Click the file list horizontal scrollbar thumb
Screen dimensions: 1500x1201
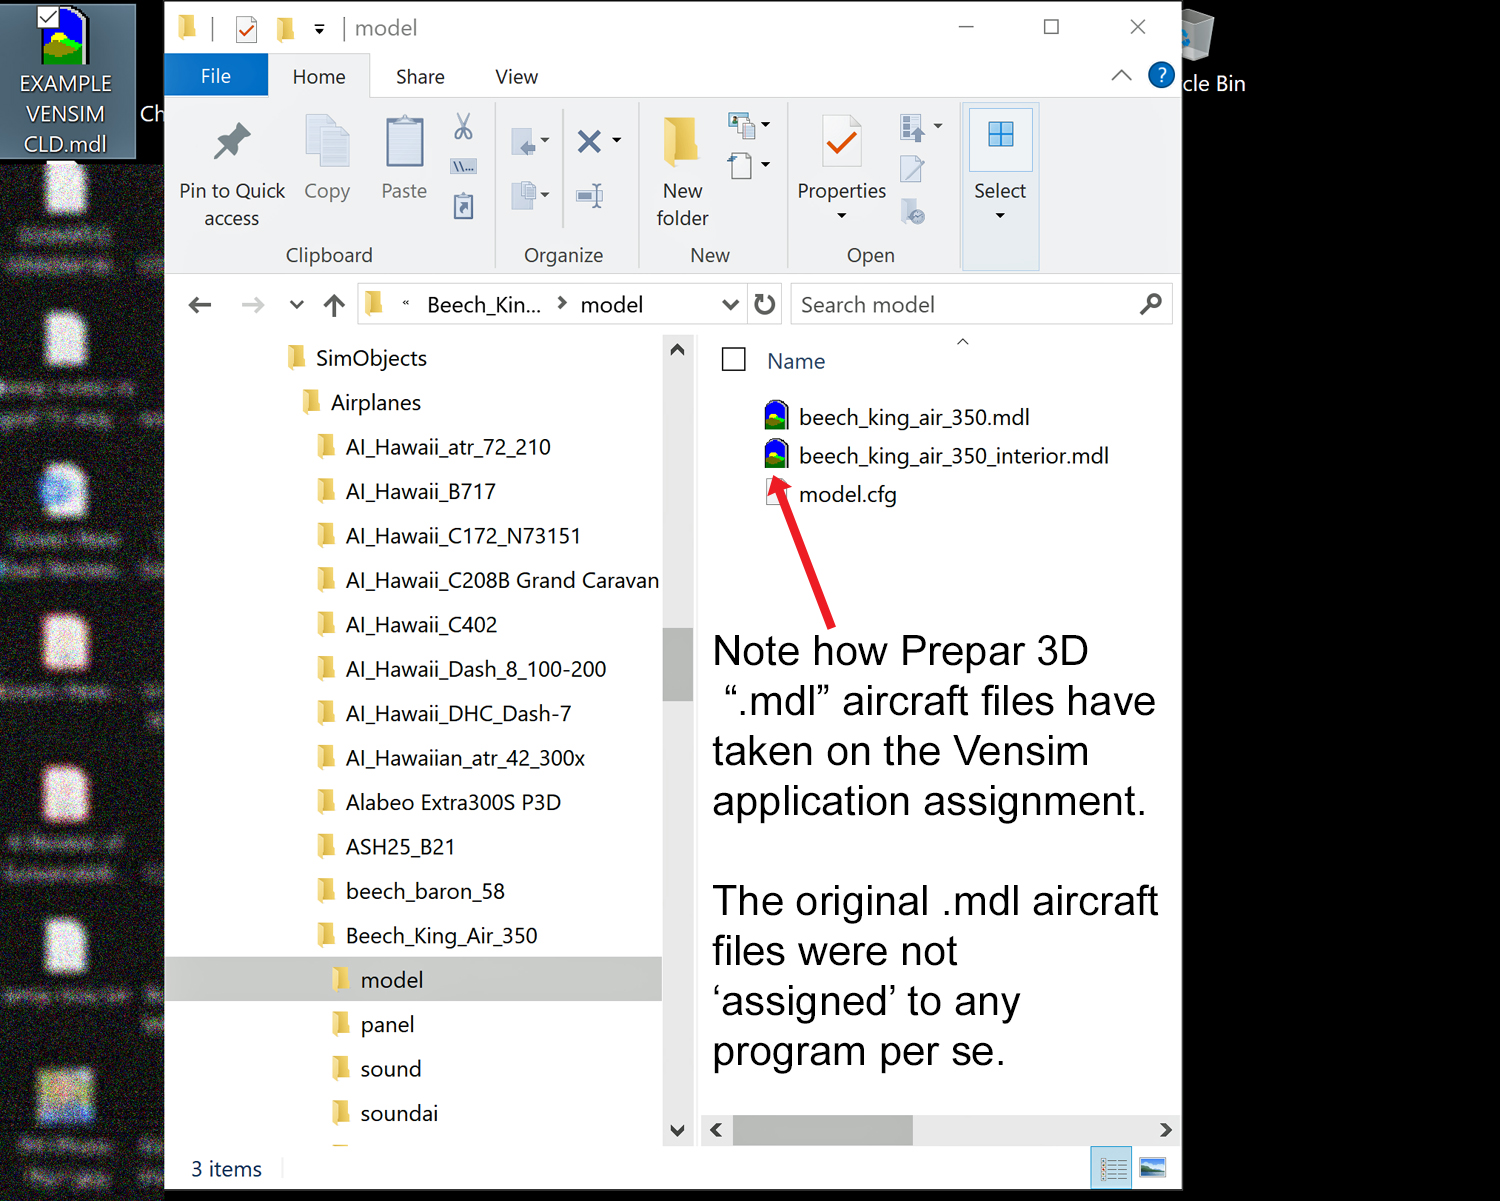pyautogui.click(x=823, y=1130)
